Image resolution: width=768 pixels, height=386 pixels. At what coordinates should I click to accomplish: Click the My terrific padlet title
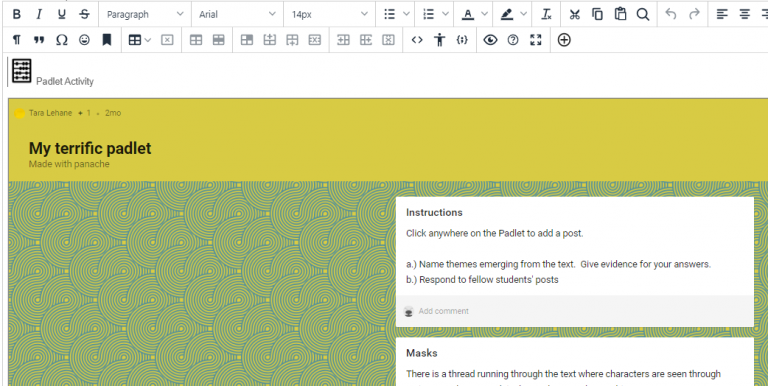pyautogui.click(x=90, y=148)
